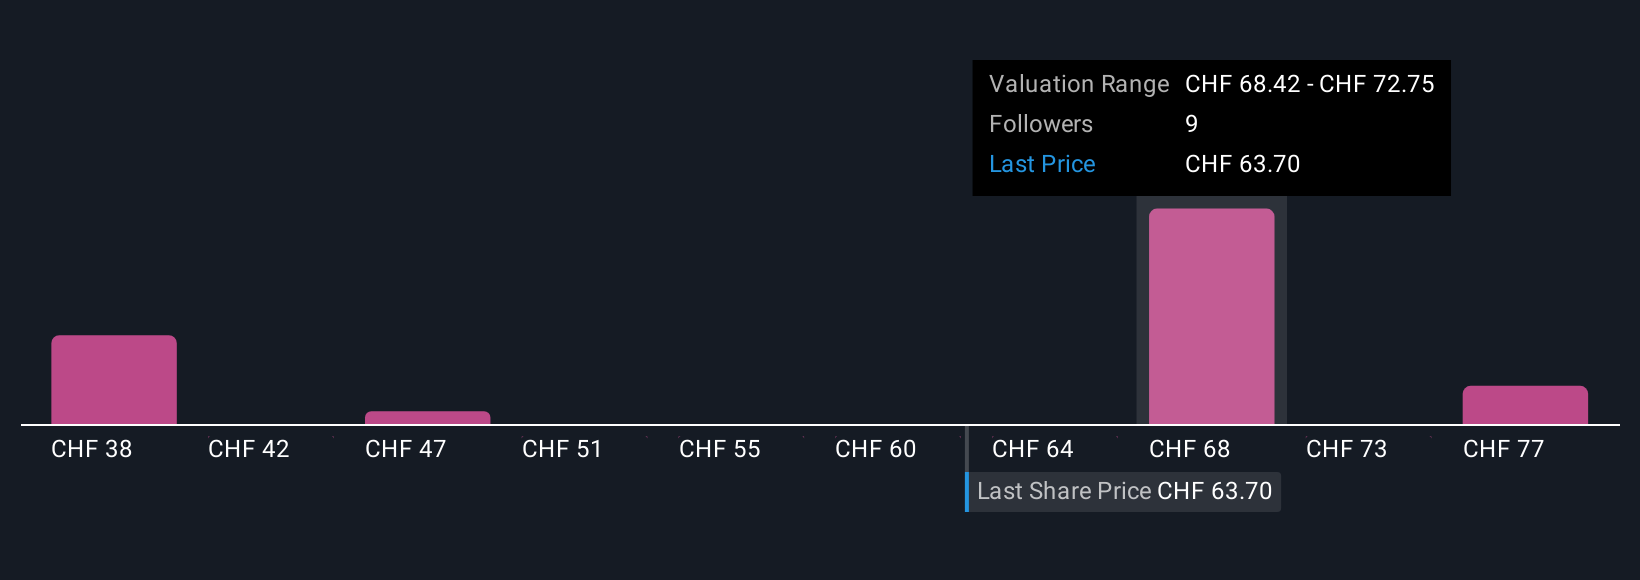The image size is (1640, 580).
Task: Select the bar at CHF 77
Action: [1525, 405]
